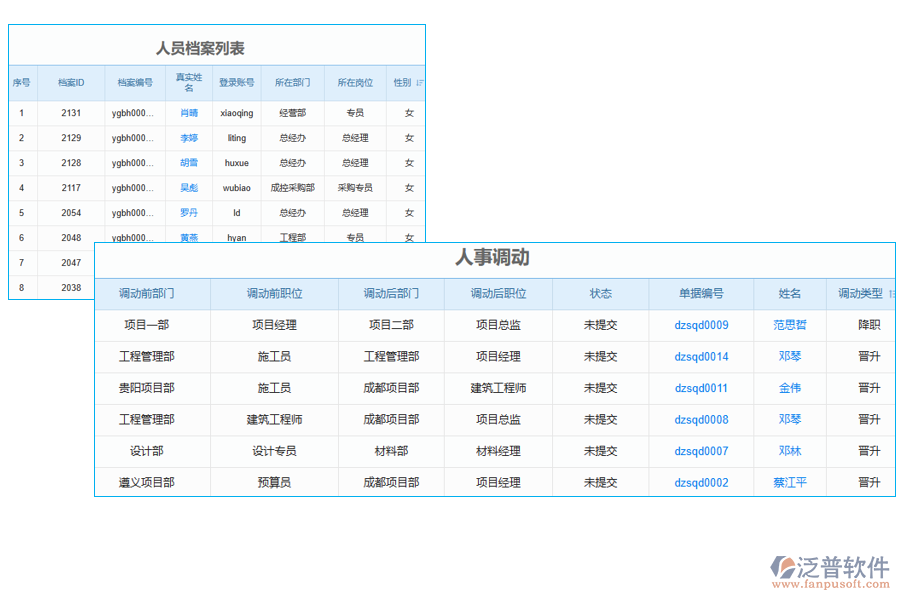900x600 pixels.
Task: Open employee record 肖晴
Action: click(189, 112)
